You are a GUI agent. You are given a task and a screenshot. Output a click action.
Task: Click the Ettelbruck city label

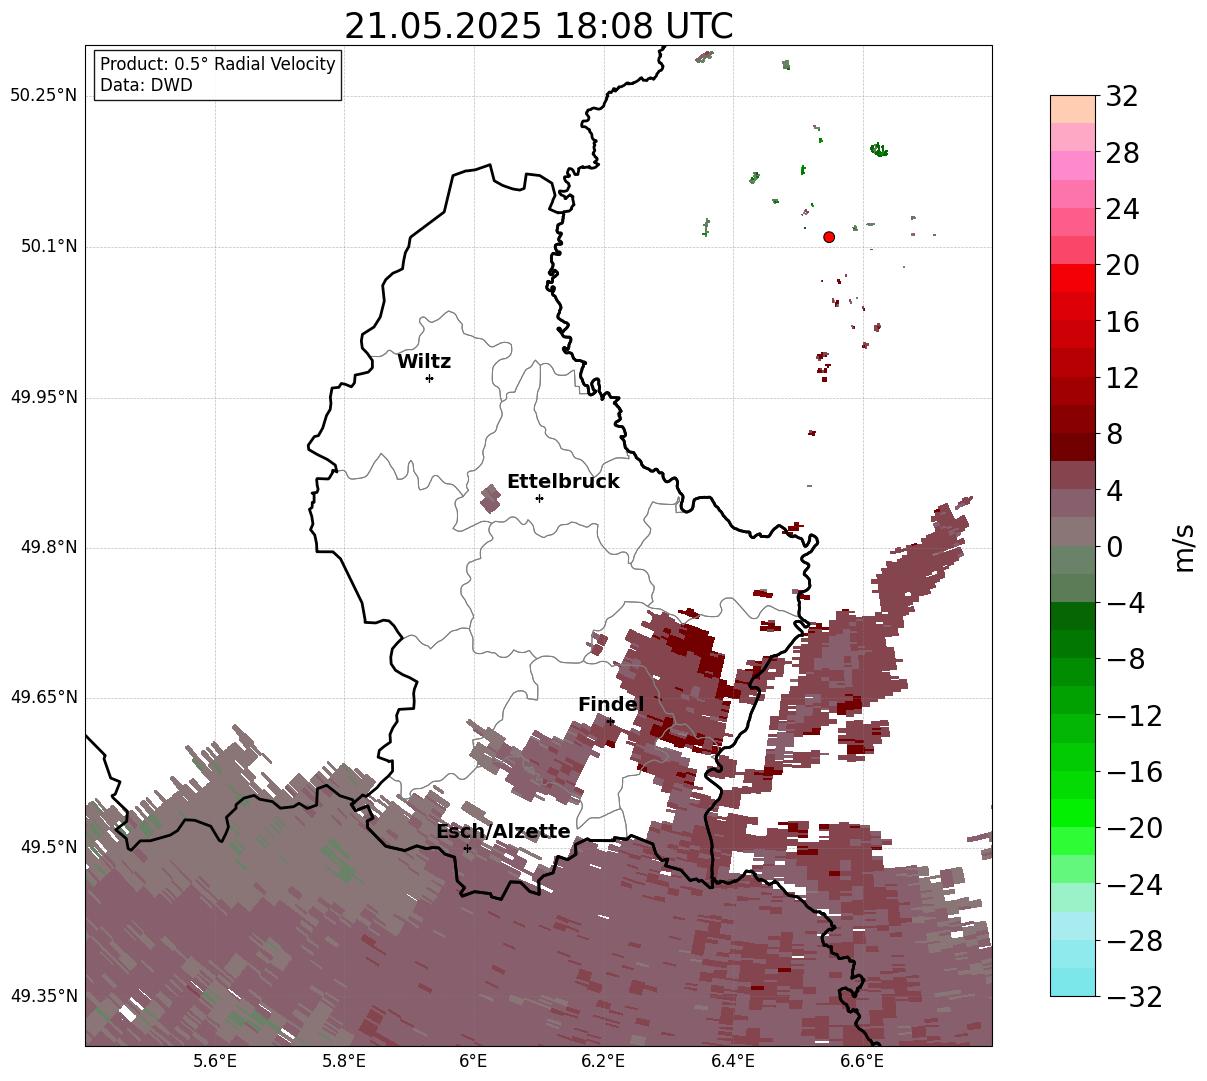pyautogui.click(x=563, y=482)
